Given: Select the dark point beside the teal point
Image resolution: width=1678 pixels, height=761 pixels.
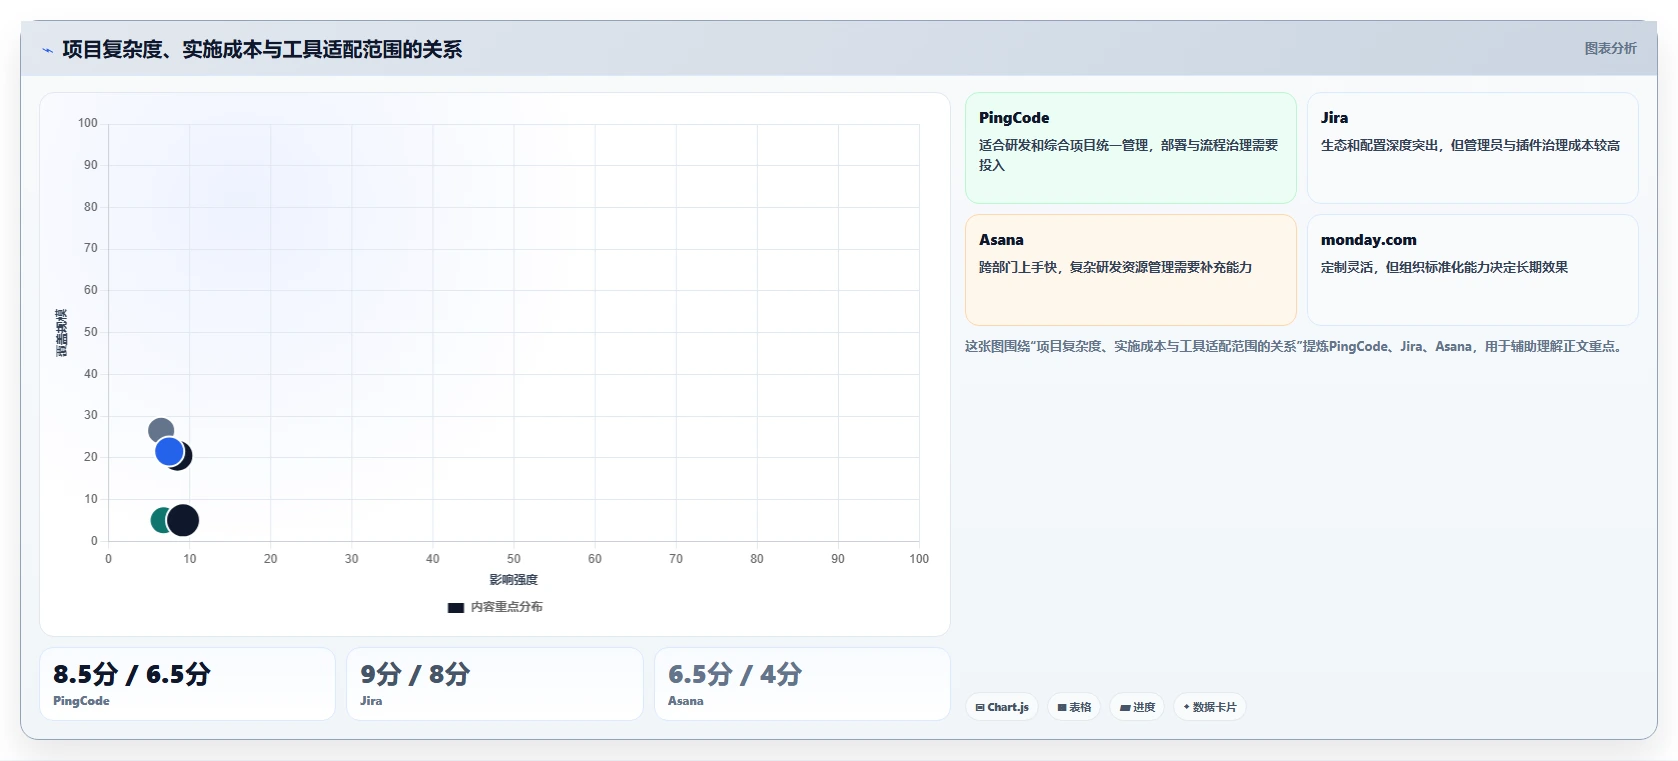Looking at the screenshot, I should [x=183, y=520].
